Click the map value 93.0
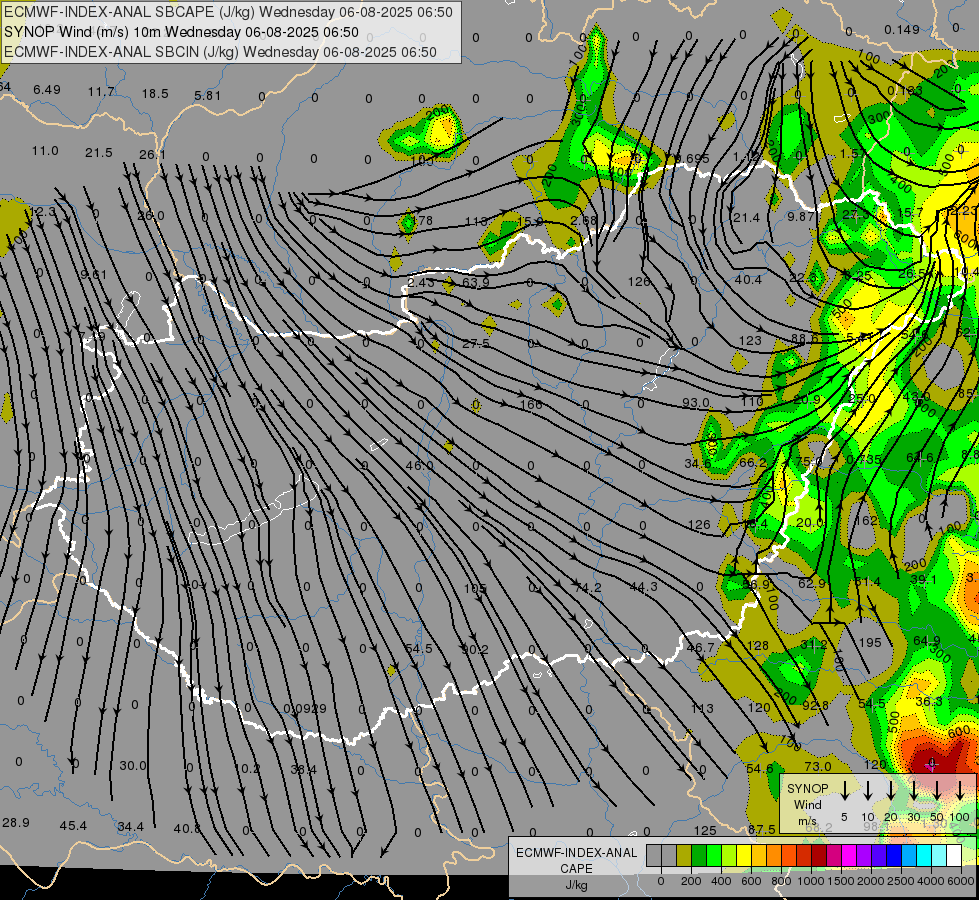 click(696, 403)
